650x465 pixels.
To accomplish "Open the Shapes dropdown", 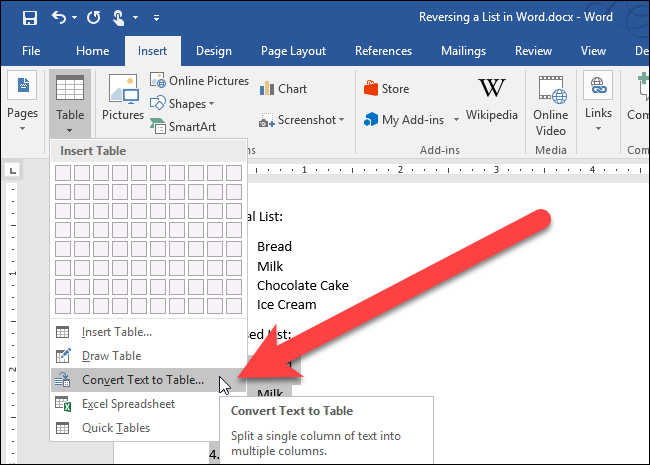I will click(182, 103).
